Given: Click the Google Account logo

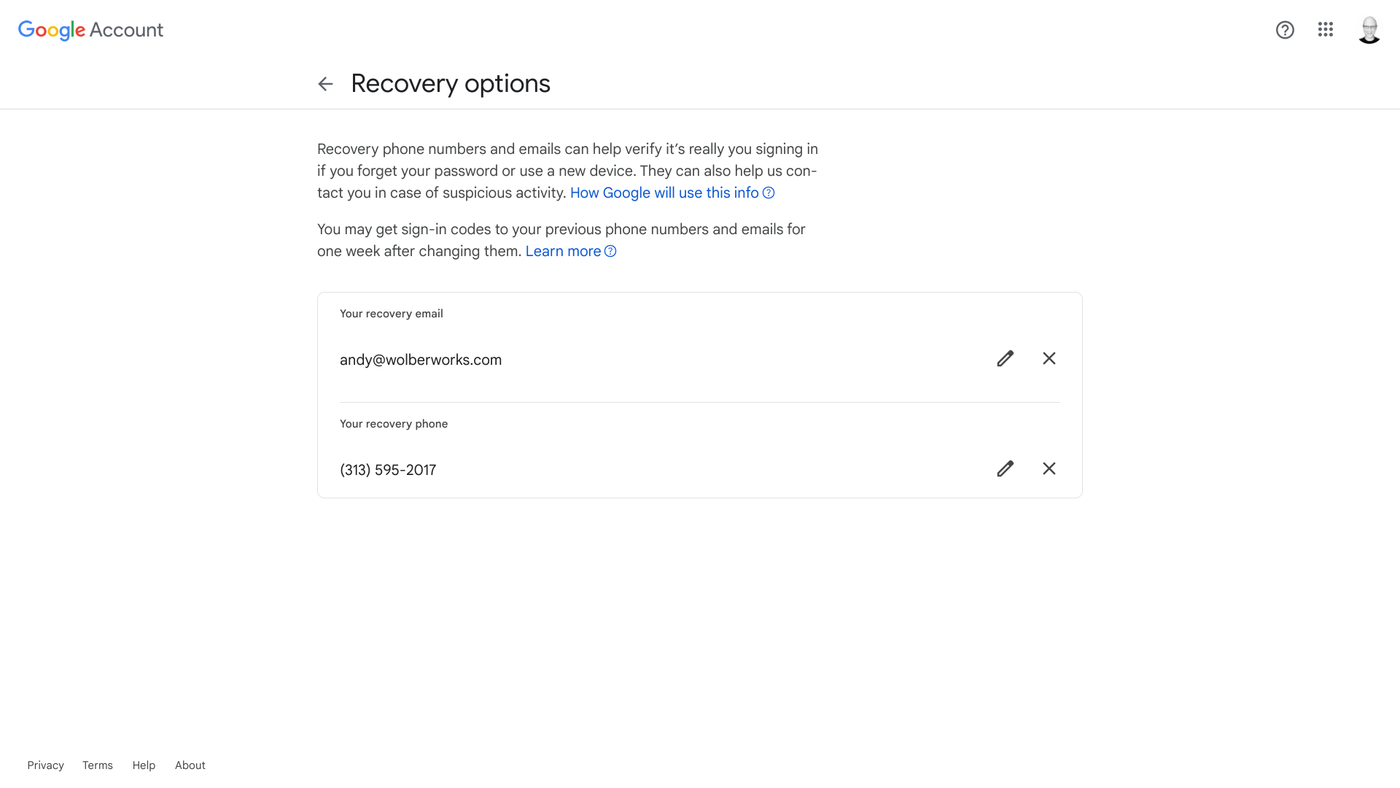Looking at the screenshot, I should (x=91, y=30).
